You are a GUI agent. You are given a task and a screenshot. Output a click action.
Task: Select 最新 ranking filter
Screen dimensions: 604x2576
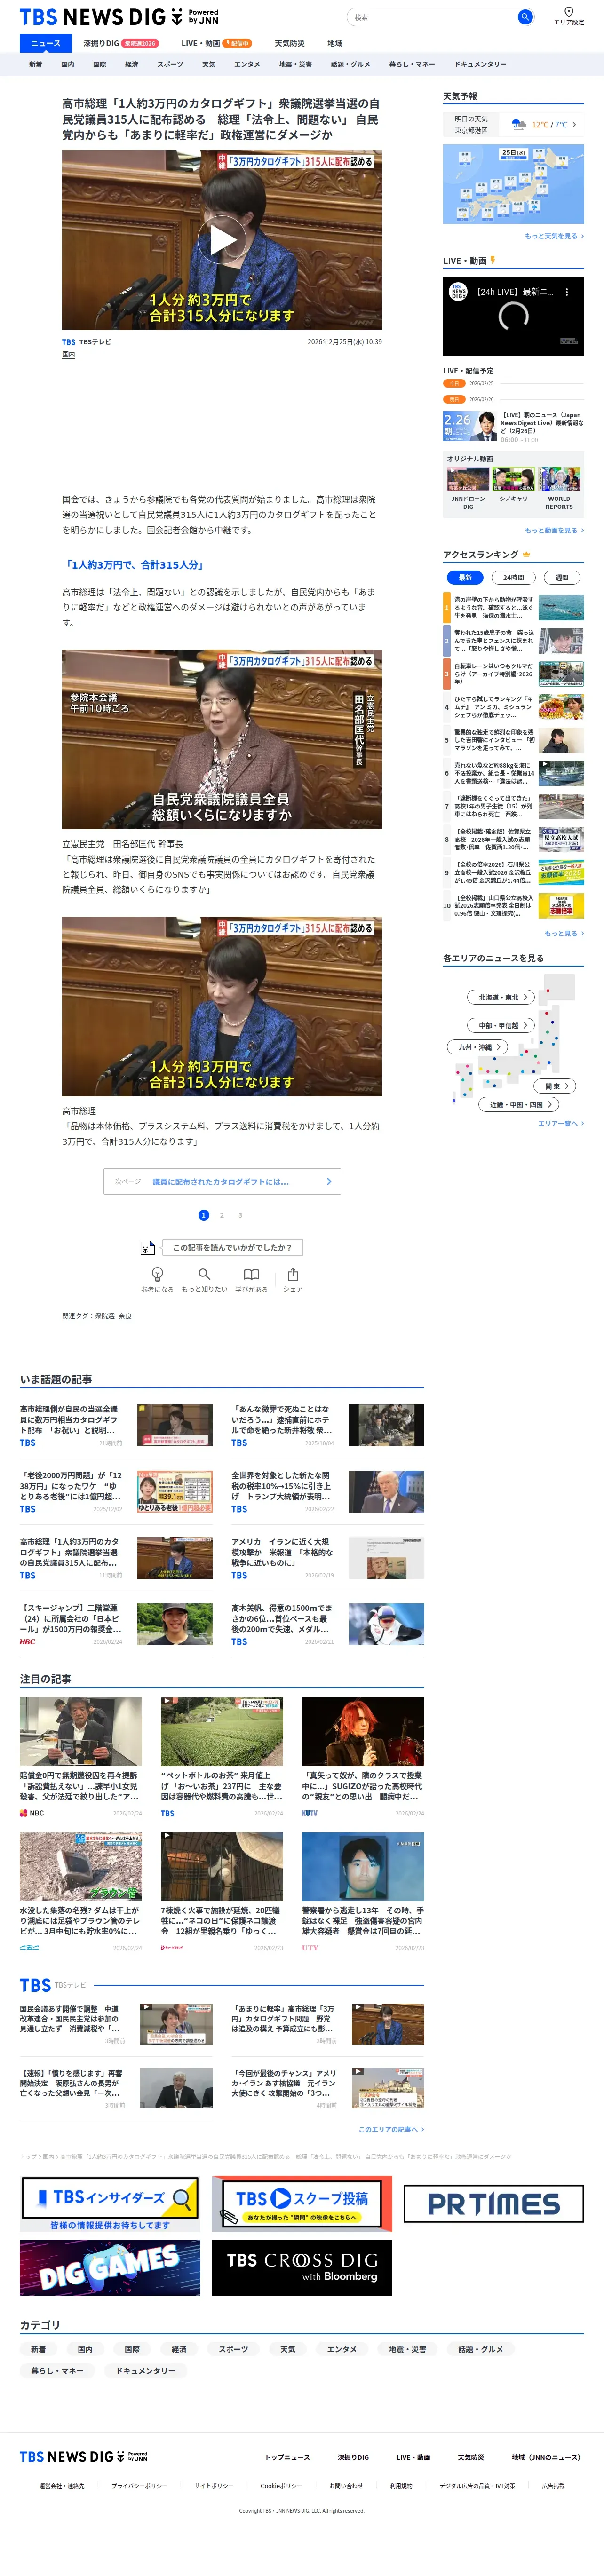tap(465, 577)
